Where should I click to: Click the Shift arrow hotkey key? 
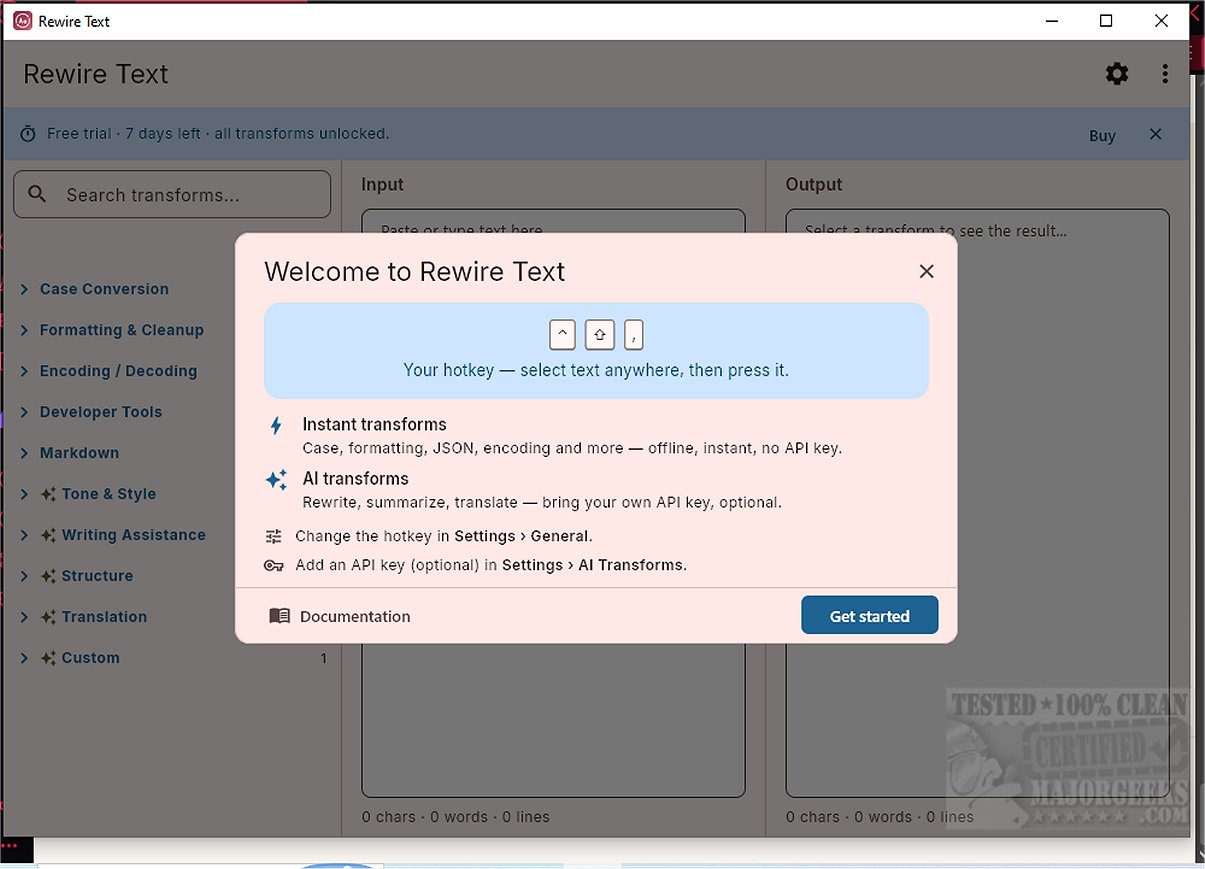coord(600,334)
